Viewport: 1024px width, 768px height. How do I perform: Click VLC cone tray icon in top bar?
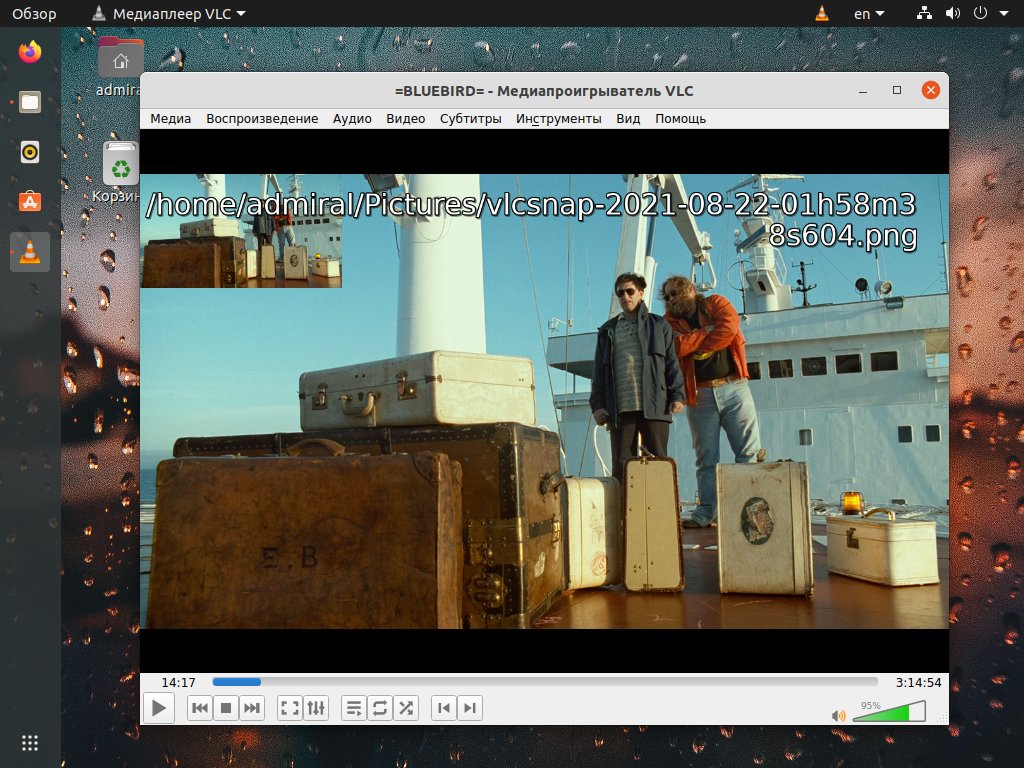[822, 13]
